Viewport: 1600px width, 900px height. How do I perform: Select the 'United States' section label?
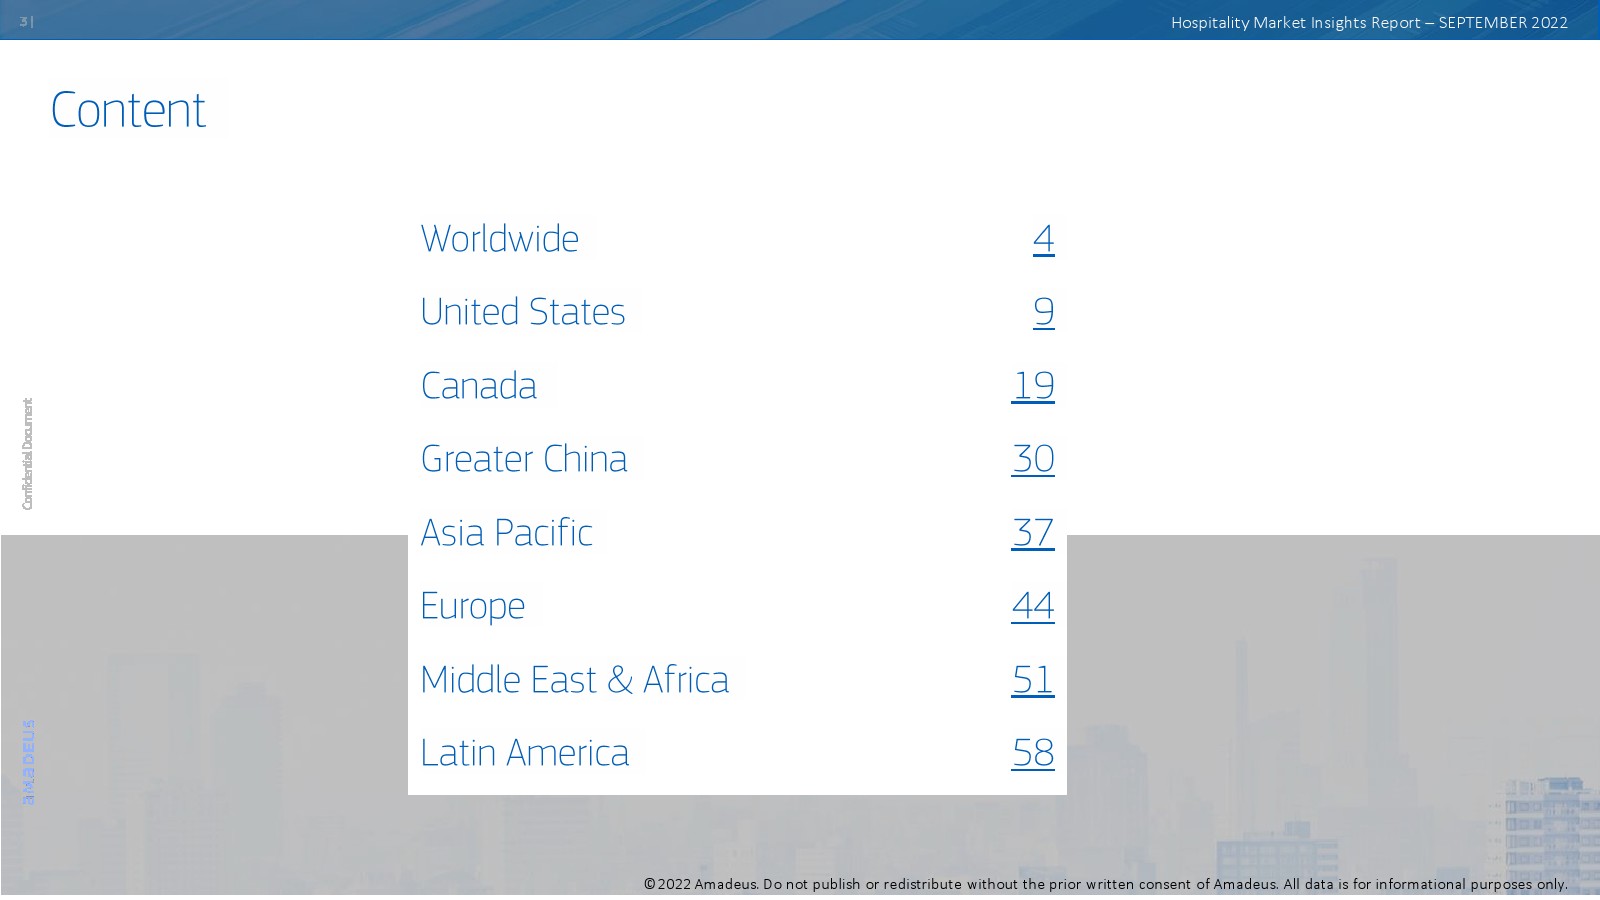(x=522, y=312)
